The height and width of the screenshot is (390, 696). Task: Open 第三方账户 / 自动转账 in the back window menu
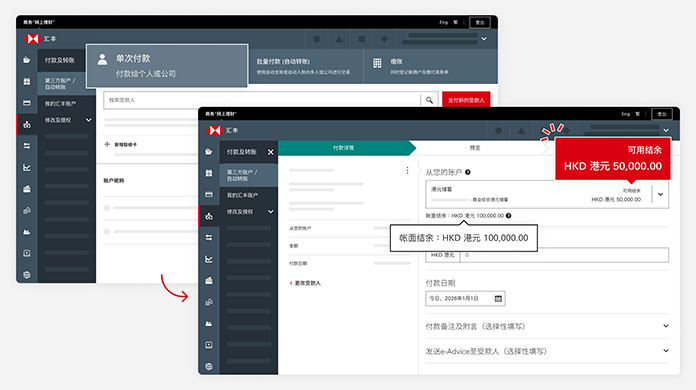tap(67, 83)
